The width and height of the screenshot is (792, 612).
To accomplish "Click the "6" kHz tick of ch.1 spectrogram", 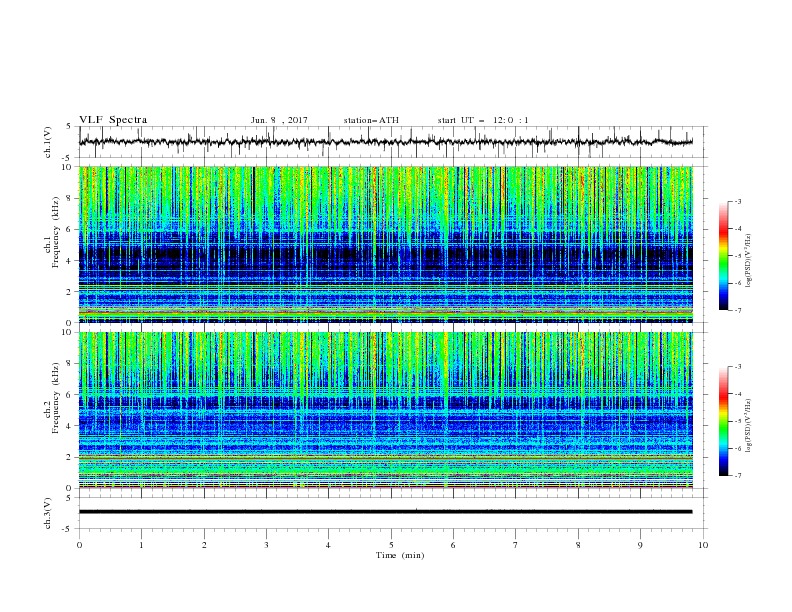I will click(69, 229).
